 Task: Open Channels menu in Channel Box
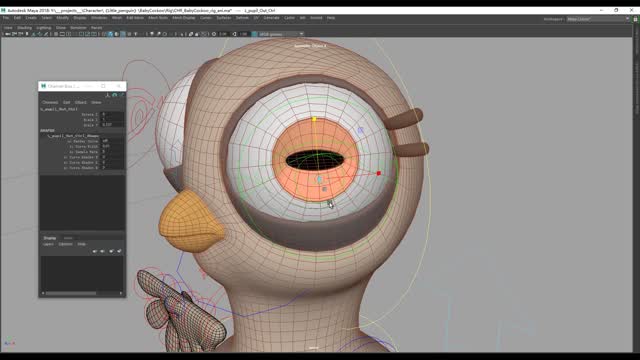point(50,102)
